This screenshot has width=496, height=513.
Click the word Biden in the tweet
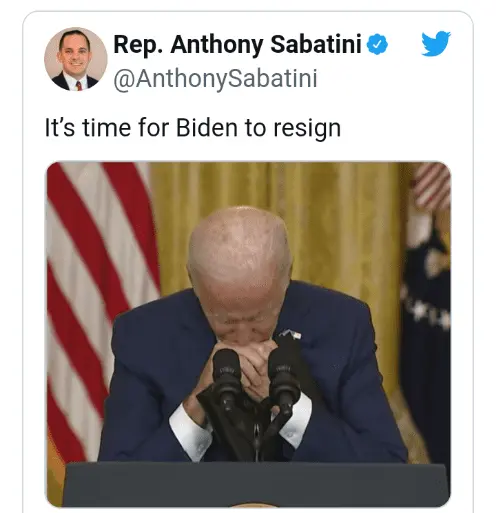(207, 128)
